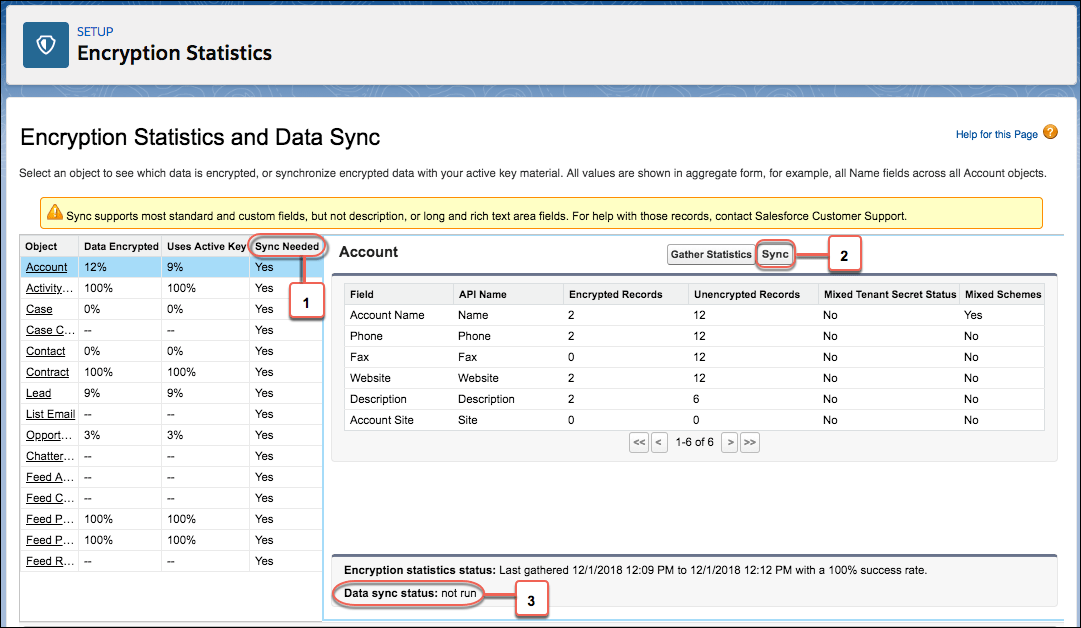The image size is (1081, 628).
Task: Click the Sync button
Action: (x=775, y=254)
